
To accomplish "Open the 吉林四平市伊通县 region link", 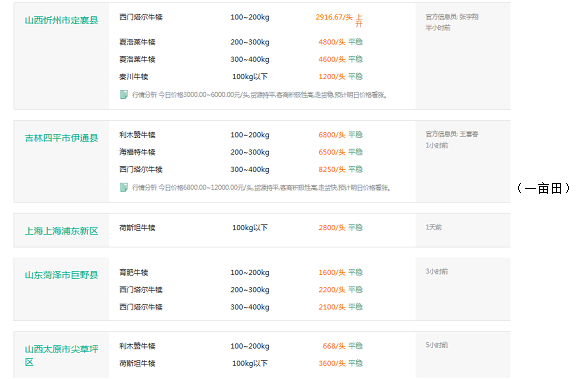I will pos(61,138).
